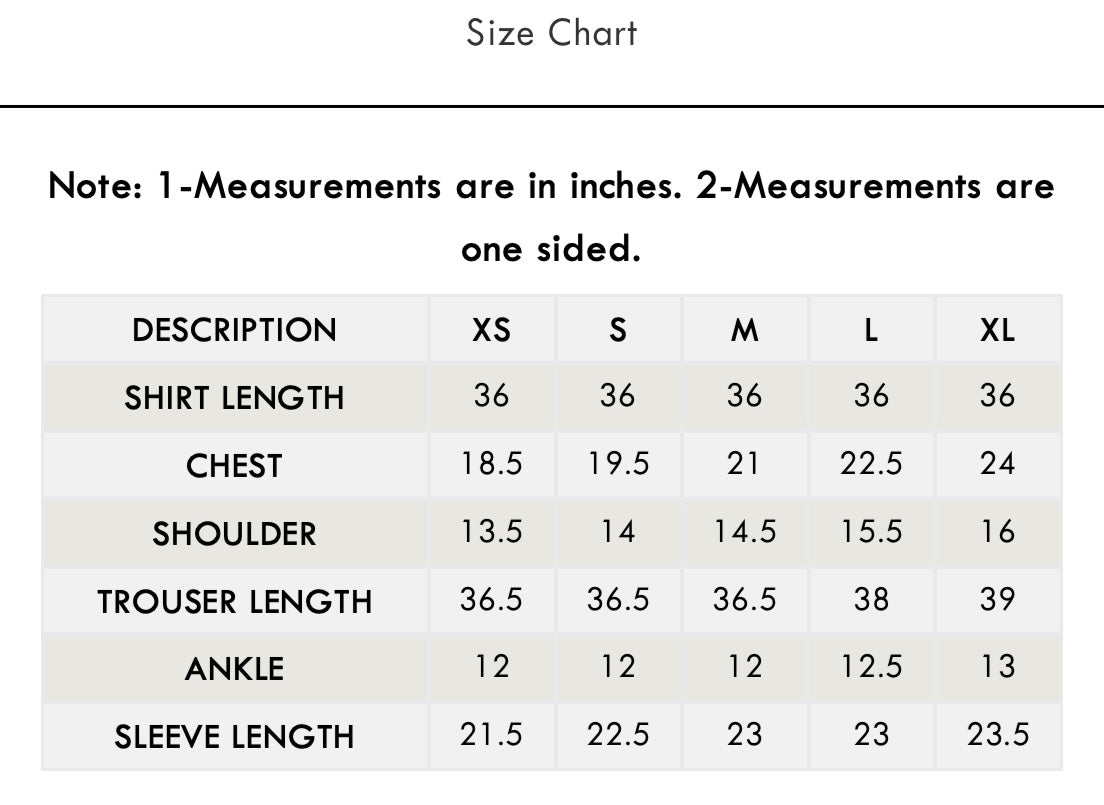1104x805 pixels.
Task: Select the S size column header
Action: coord(617,330)
